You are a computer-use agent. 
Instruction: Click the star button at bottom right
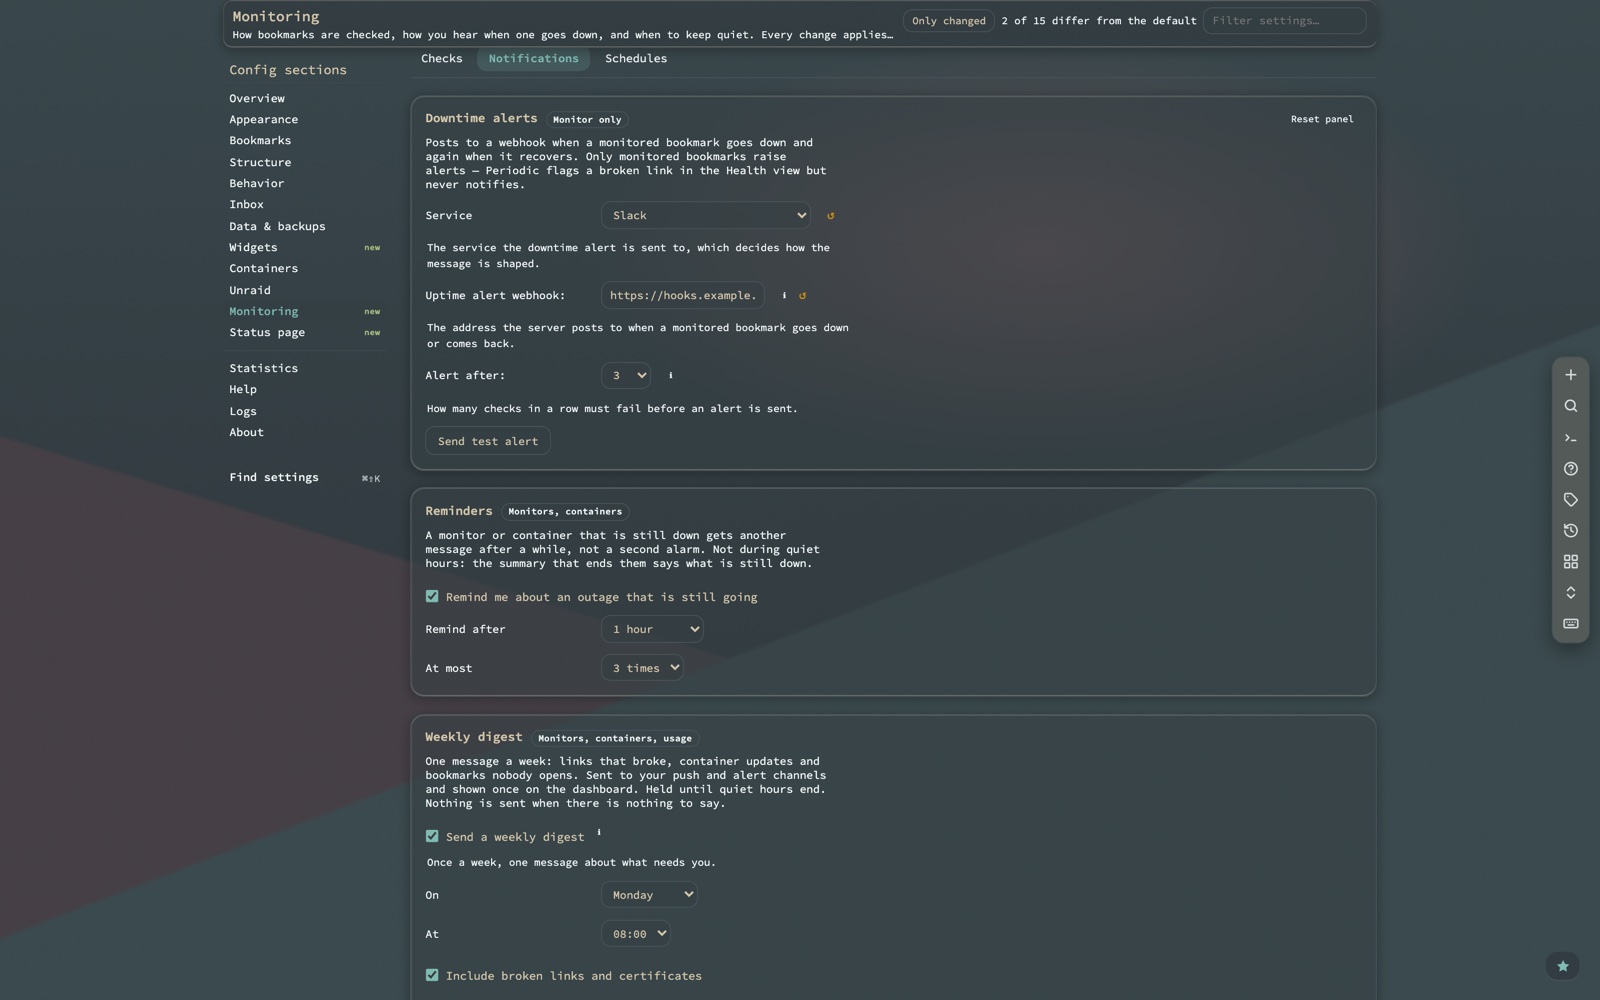click(x=1562, y=966)
